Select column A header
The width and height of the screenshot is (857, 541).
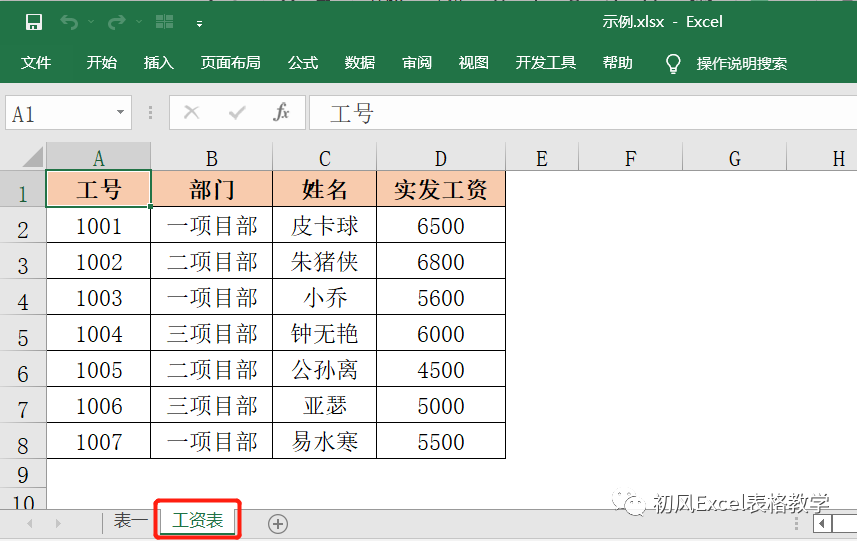coord(98,157)
